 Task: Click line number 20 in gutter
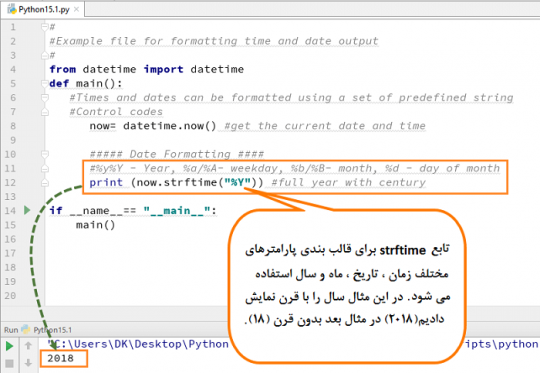[10, 296]
